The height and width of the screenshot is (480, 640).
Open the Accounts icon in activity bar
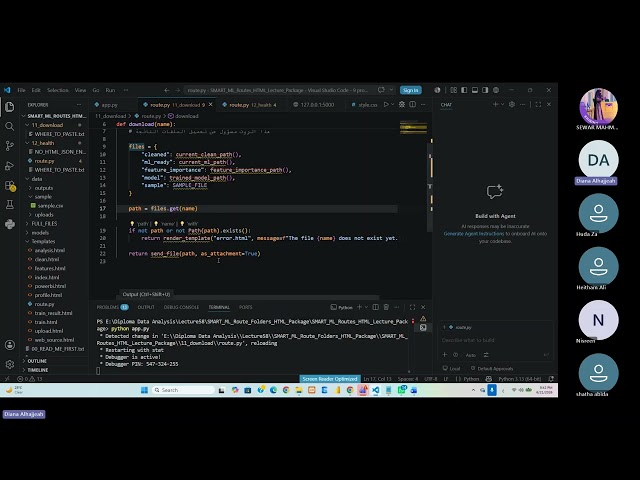click(10, 345)
